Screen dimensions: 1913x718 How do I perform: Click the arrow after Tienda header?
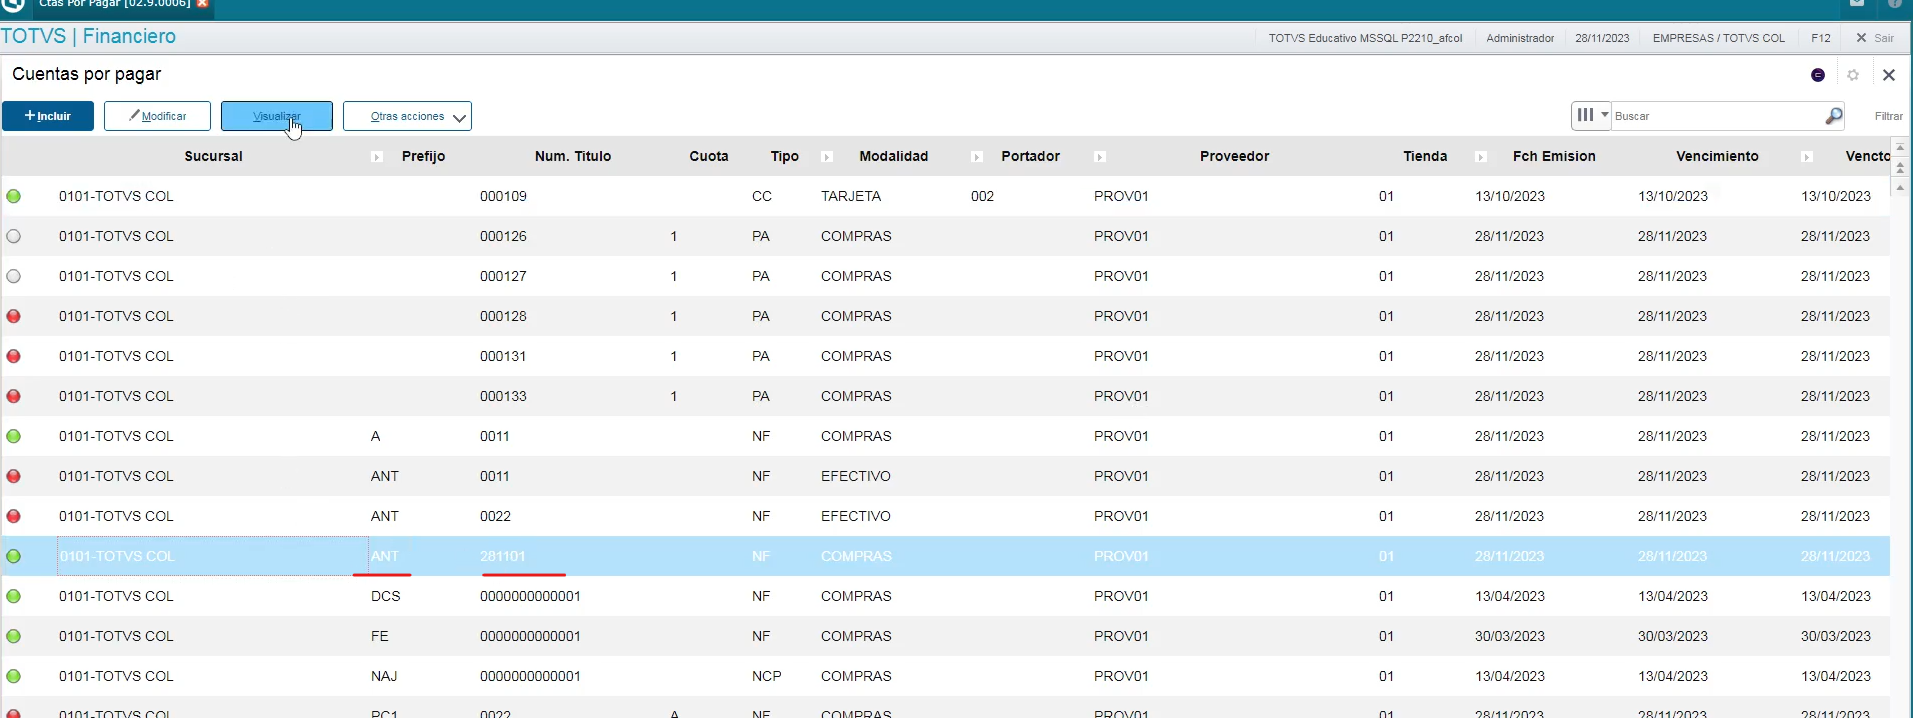pyautogui.click(x=1481, y=157)
